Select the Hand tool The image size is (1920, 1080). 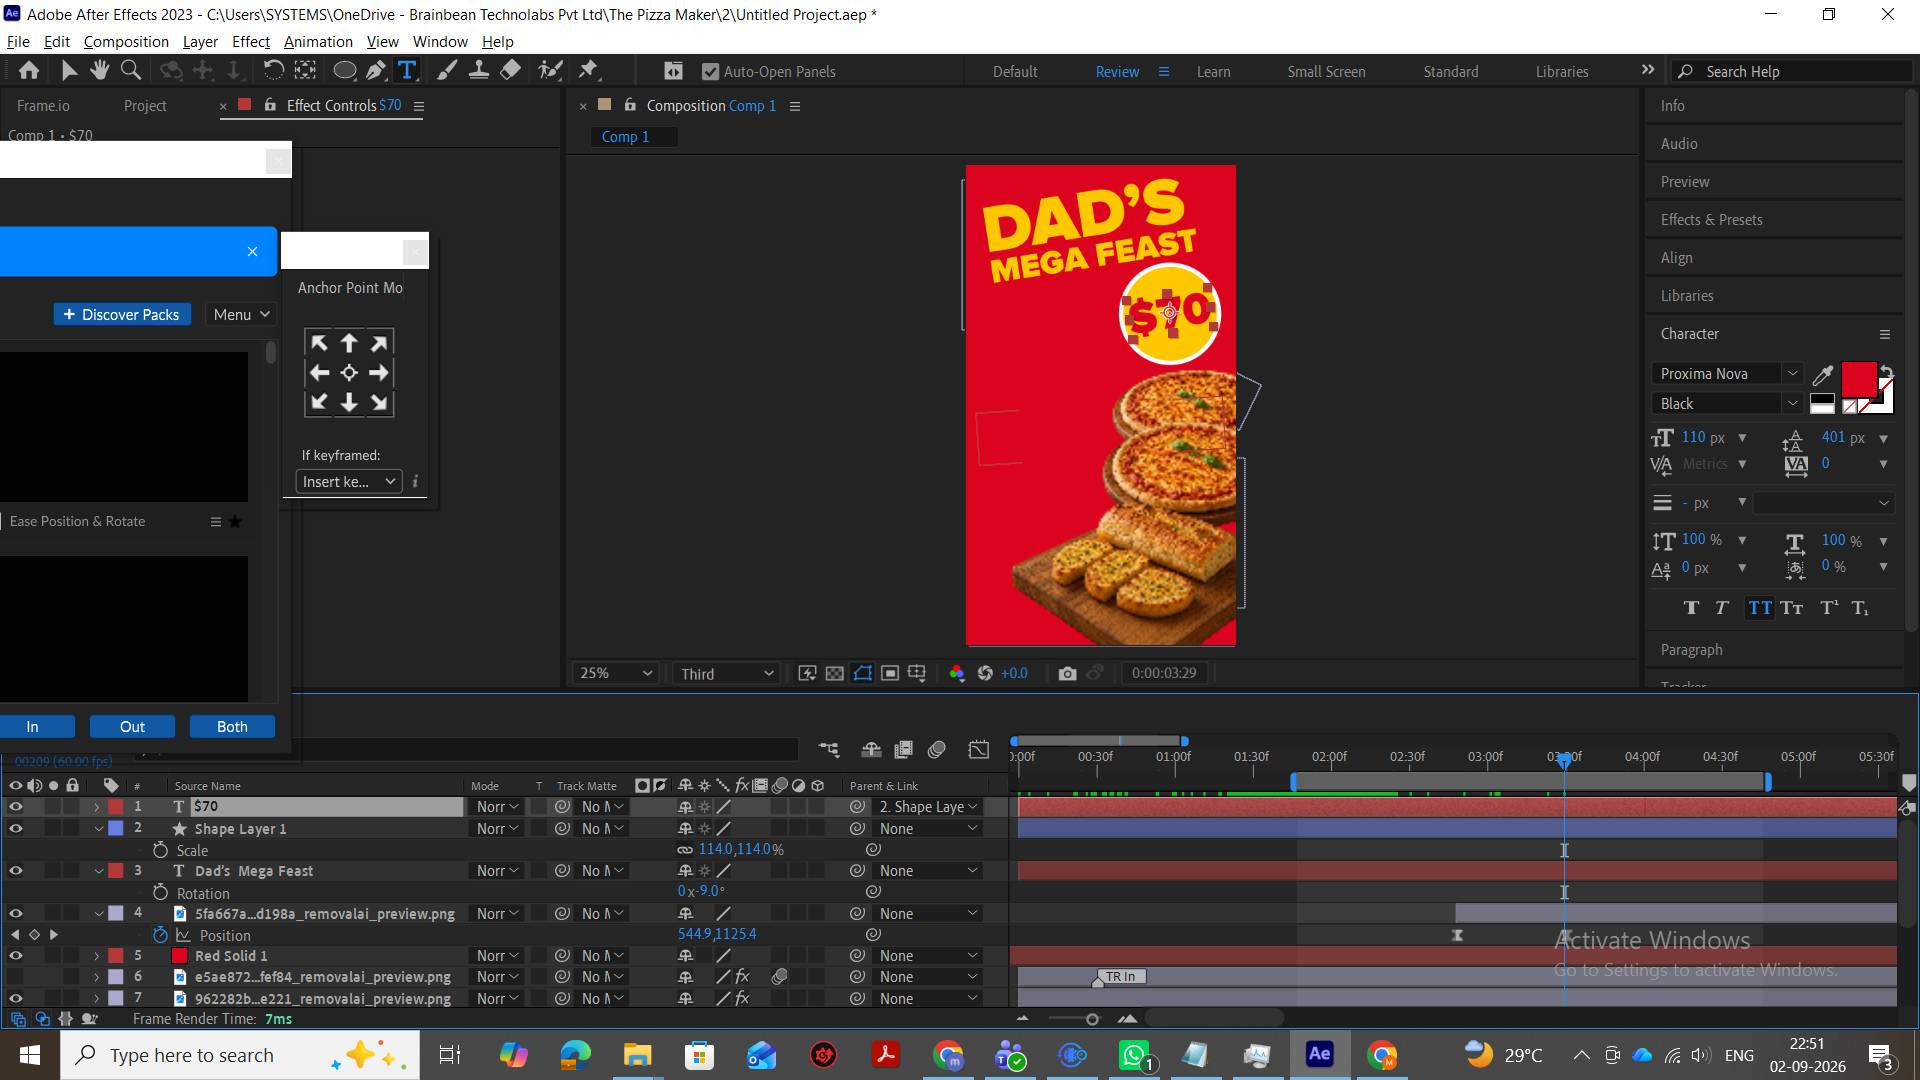99,71
